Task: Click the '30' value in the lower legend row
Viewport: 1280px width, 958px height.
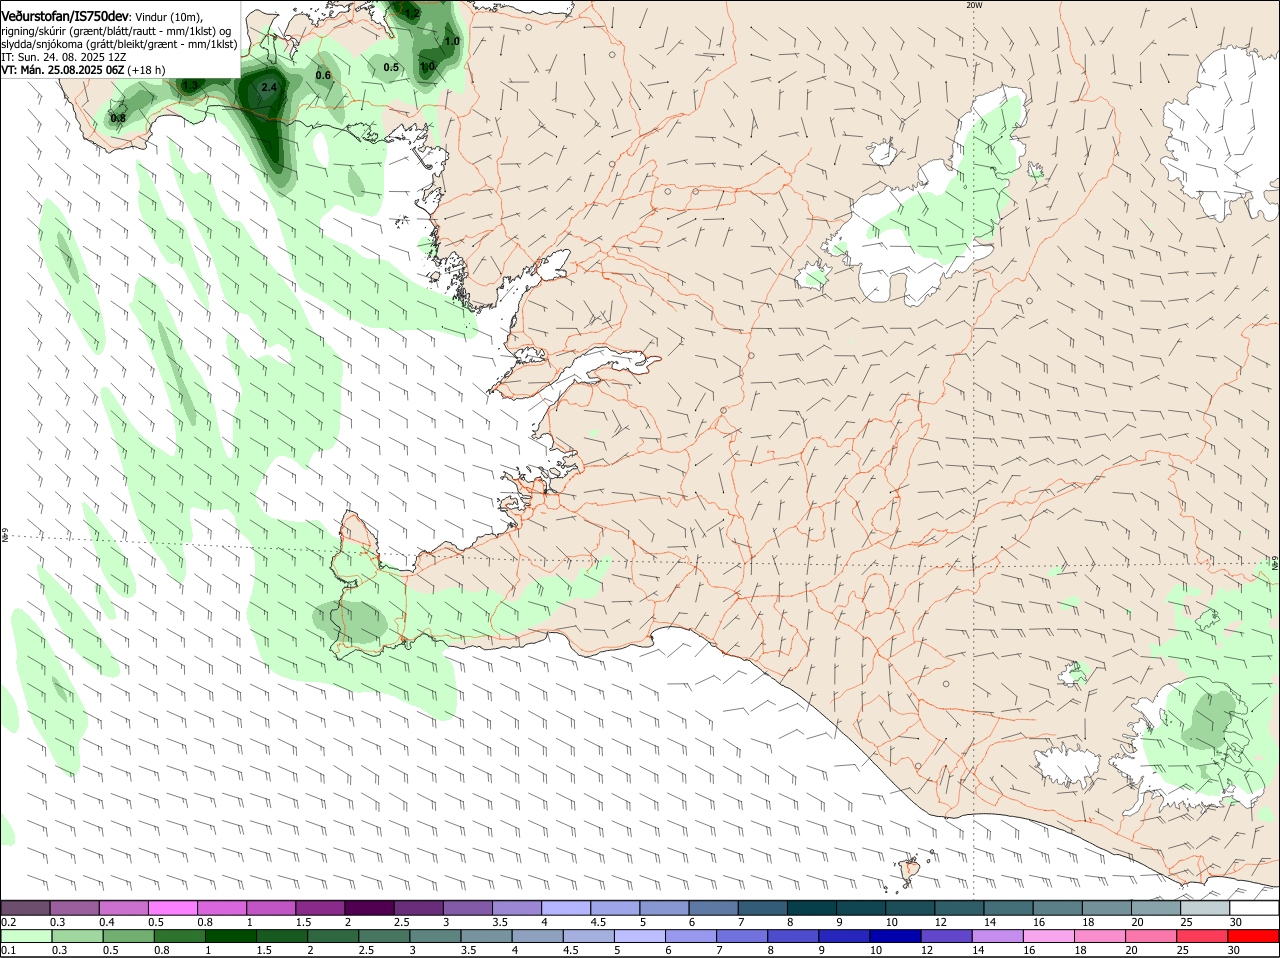Action: (1233, 950)
